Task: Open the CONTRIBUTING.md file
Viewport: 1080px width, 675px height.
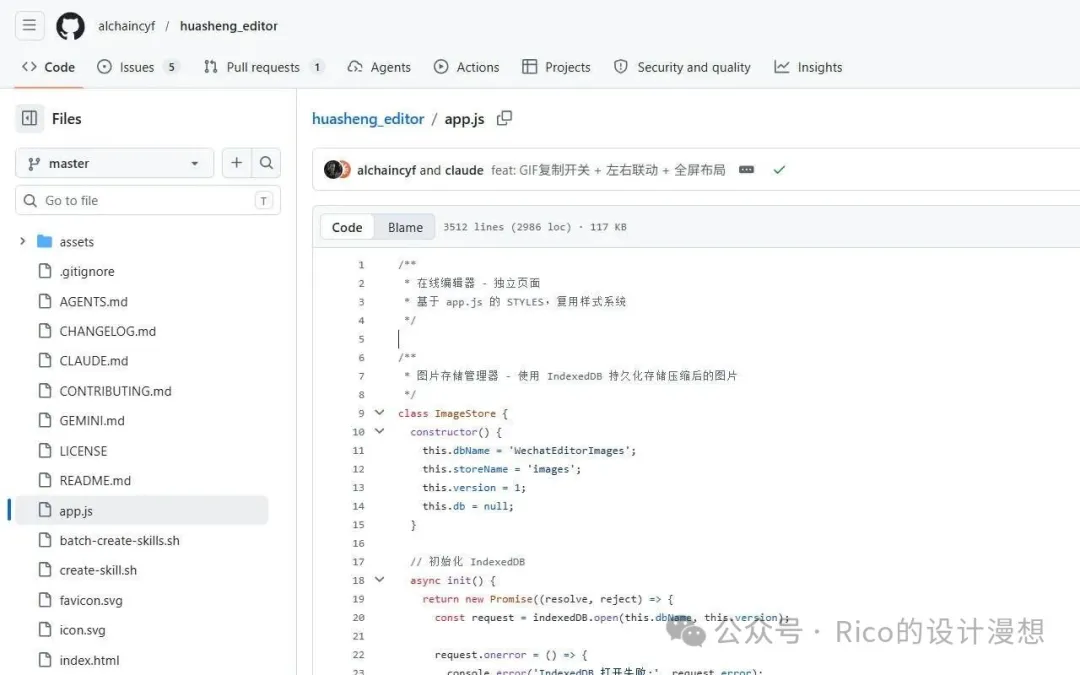Action: coord(115,391)
